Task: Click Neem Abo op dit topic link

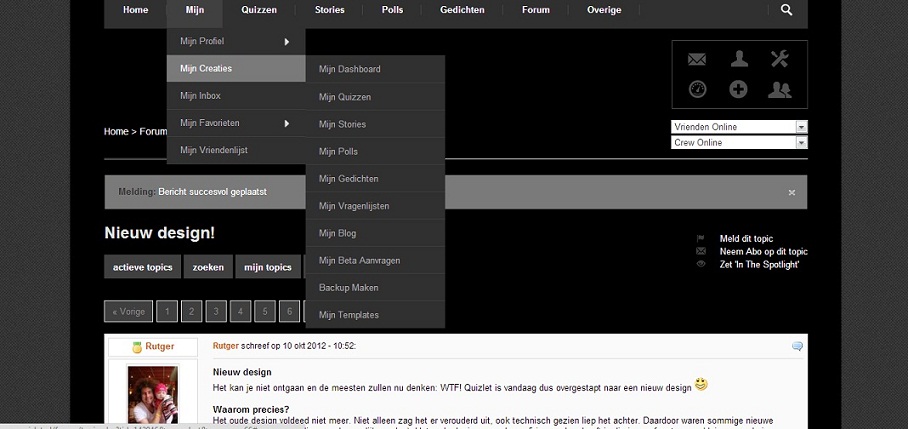Action: tap(763, 251)
